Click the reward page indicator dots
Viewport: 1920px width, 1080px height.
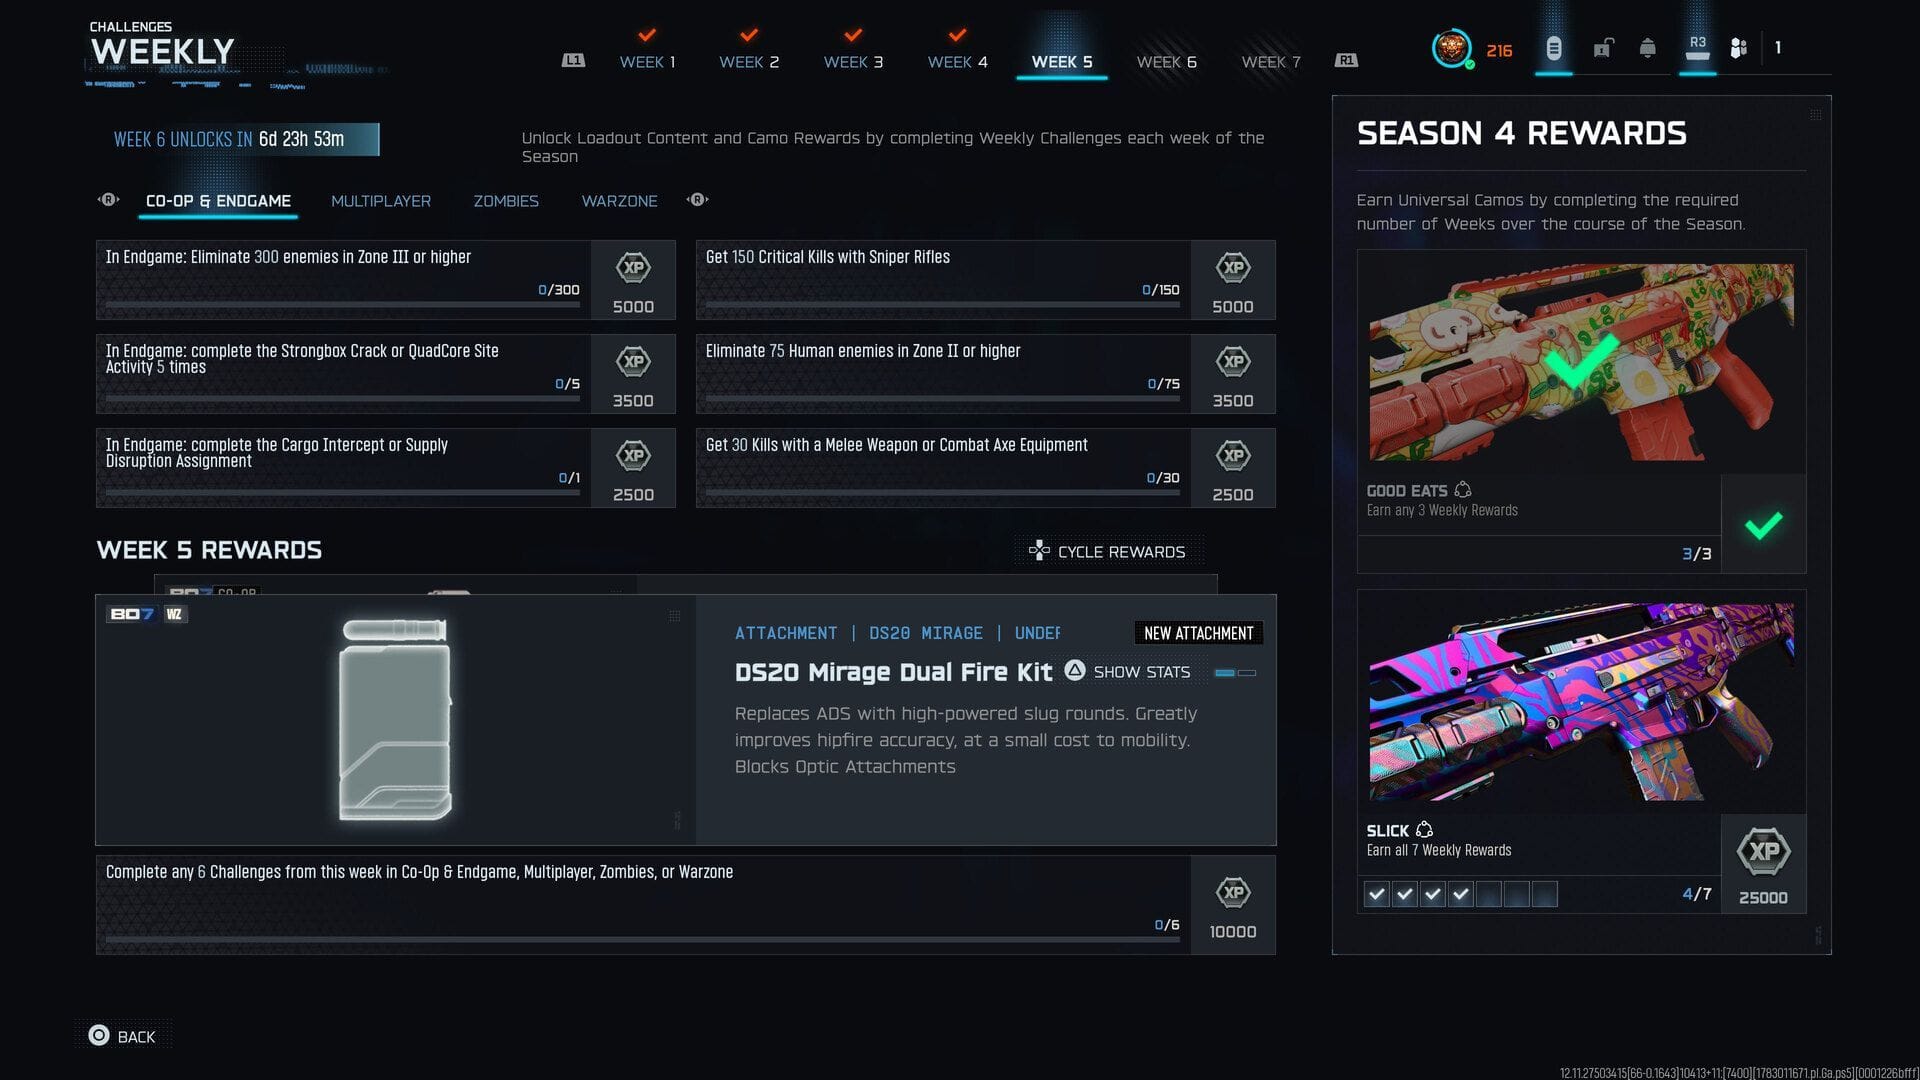coord(1235,673)
